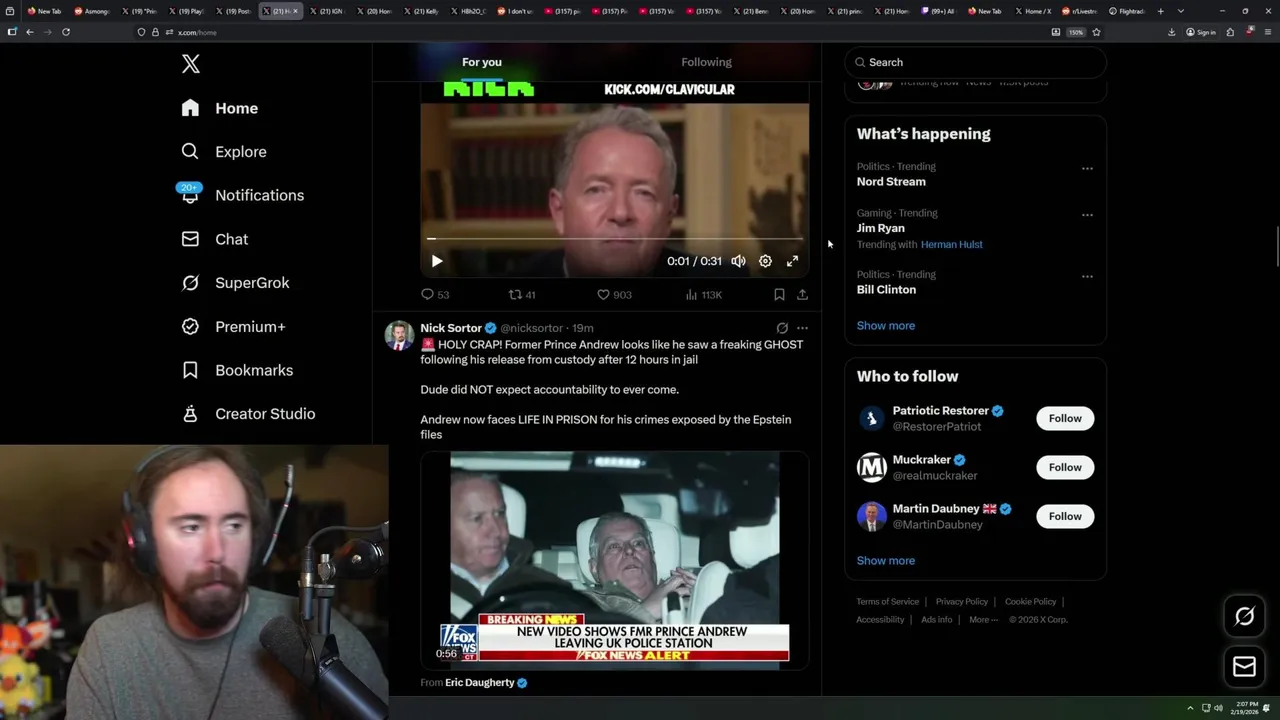Open the Terms of Service link
Viewport: 1280px width, 720px height.
[x=887, y=602]
